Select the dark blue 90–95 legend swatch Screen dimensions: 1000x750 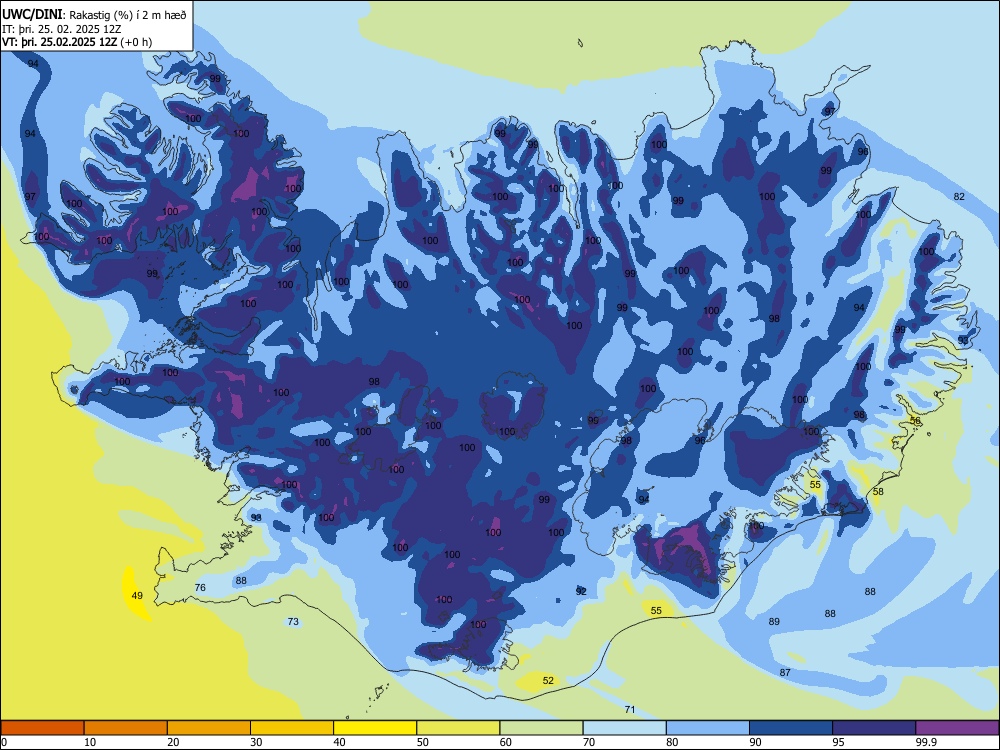[x=791, y=728]
